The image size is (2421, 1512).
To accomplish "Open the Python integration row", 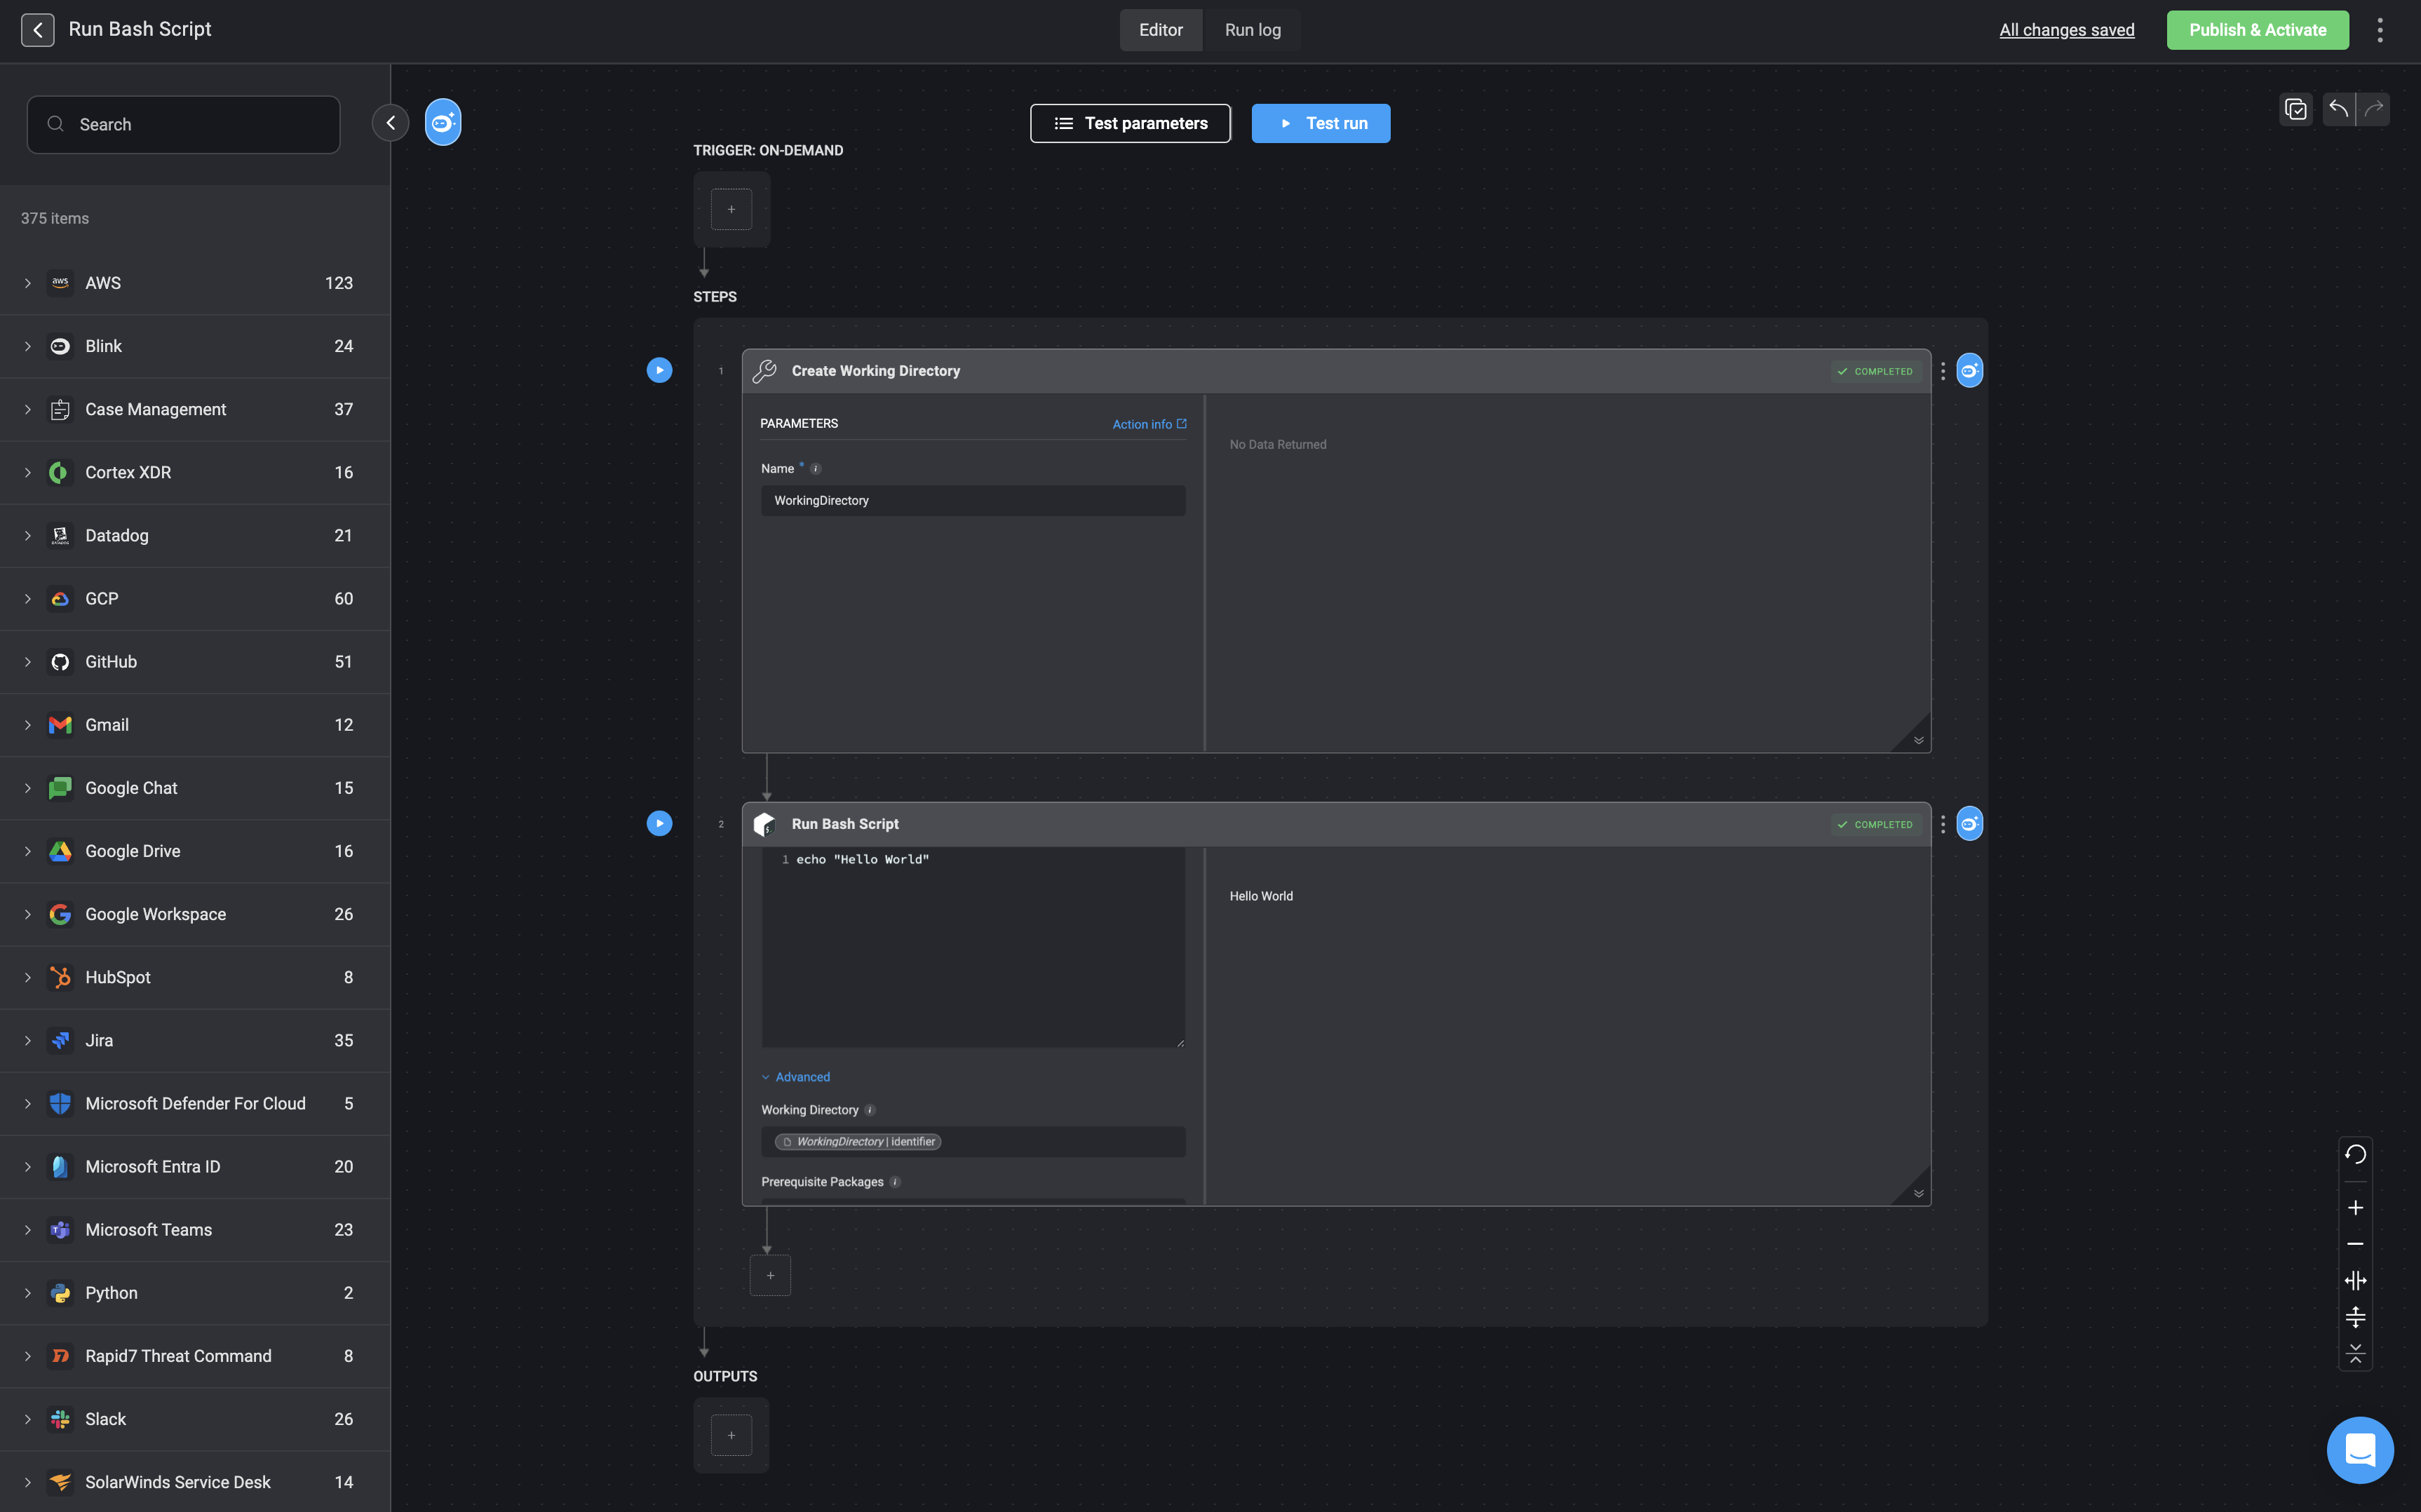I will pos(195,1293).
